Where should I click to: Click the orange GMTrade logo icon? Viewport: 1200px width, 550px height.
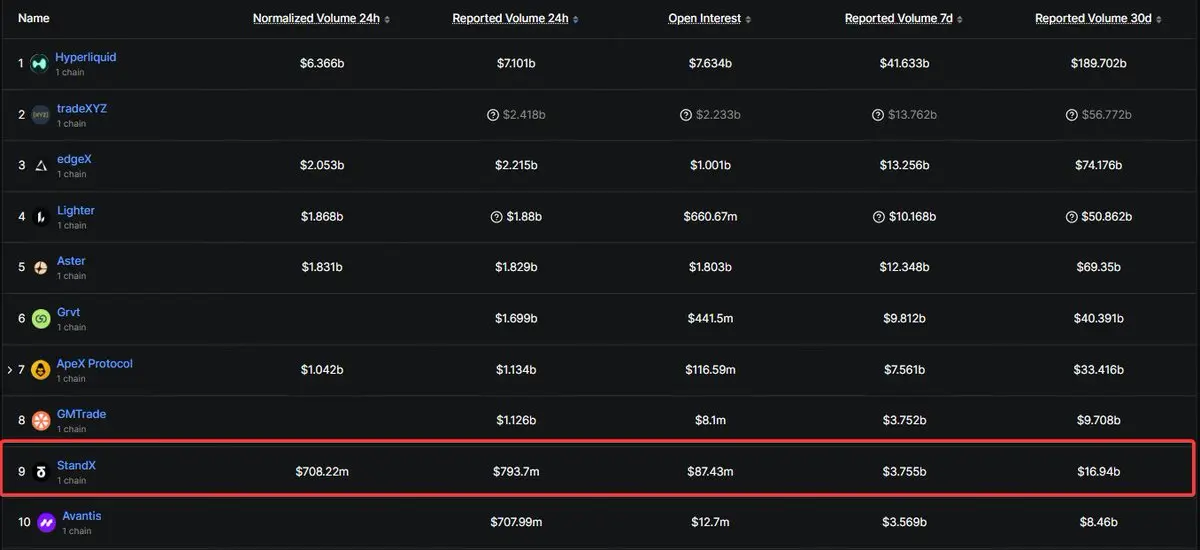40,420
